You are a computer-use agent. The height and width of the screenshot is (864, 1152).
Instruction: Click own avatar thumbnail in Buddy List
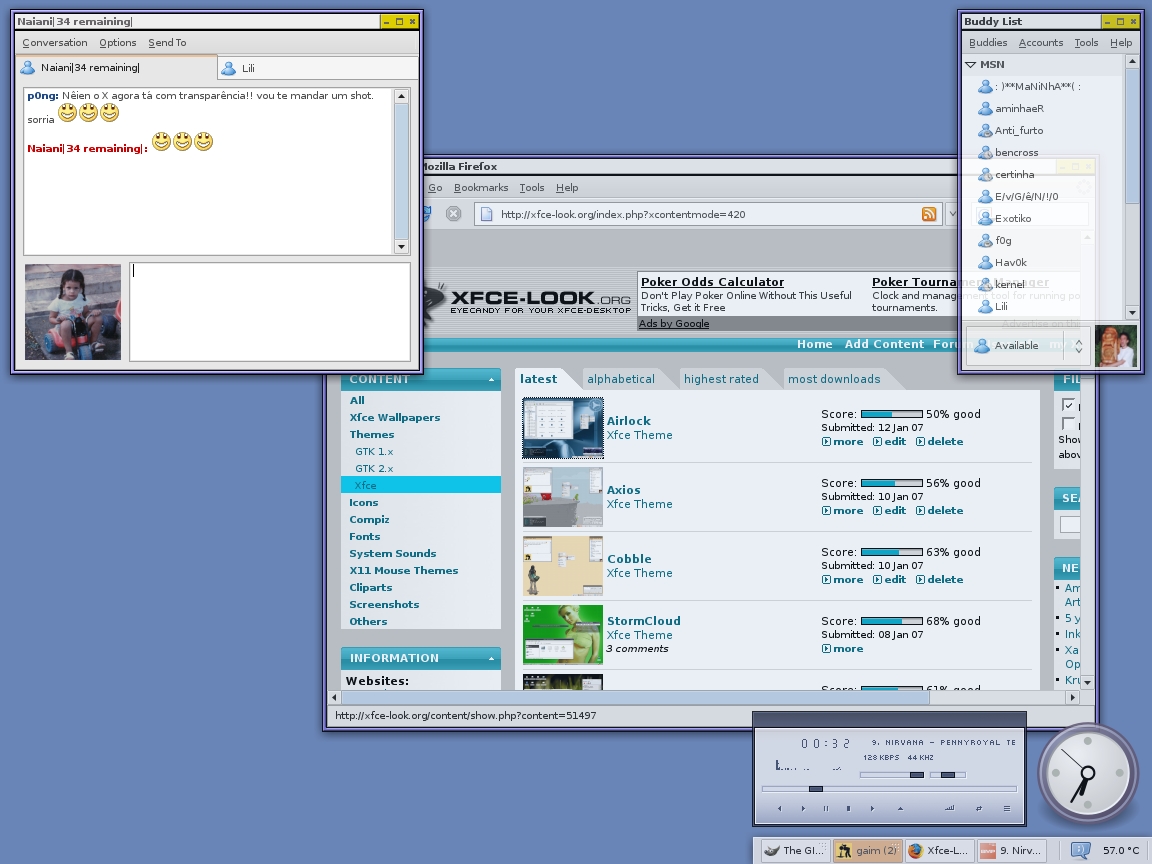pyautogui.click(x=1115, y=345)
